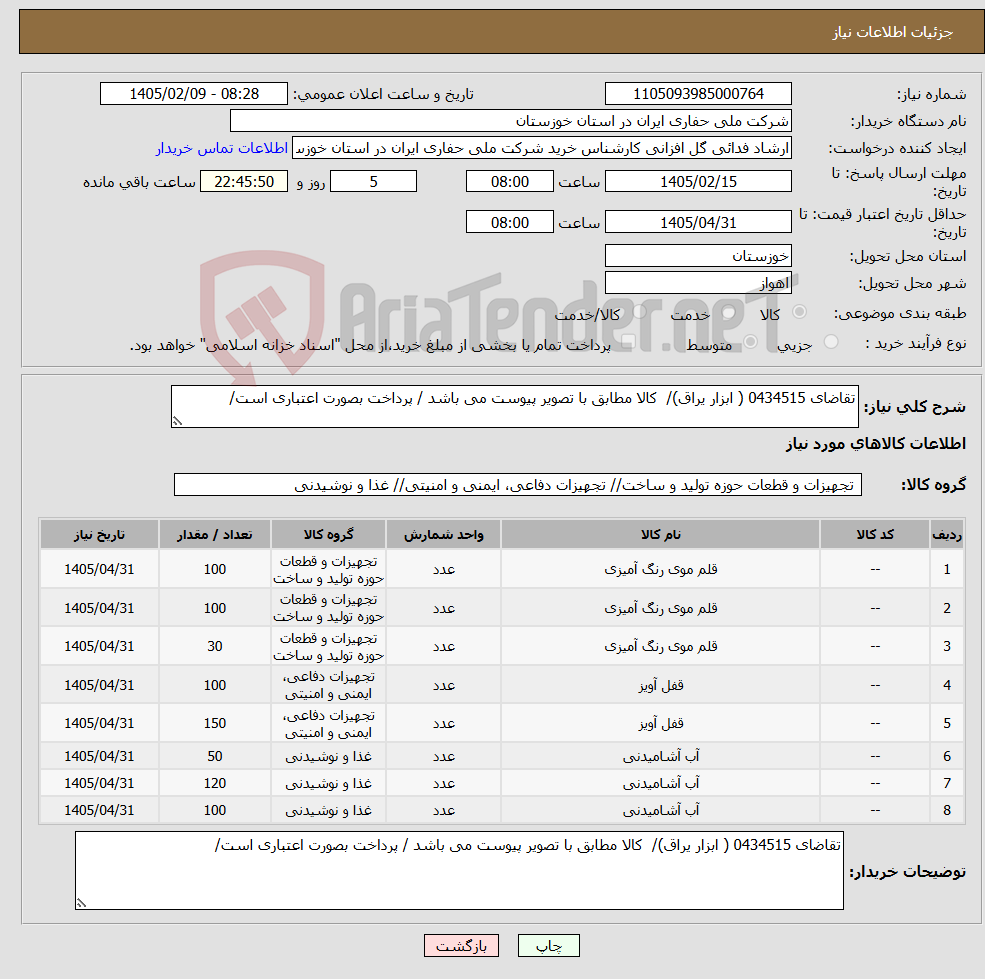985x979 pixels.
Task: Click quantity 150 in row 5
Action: (215, 724)
